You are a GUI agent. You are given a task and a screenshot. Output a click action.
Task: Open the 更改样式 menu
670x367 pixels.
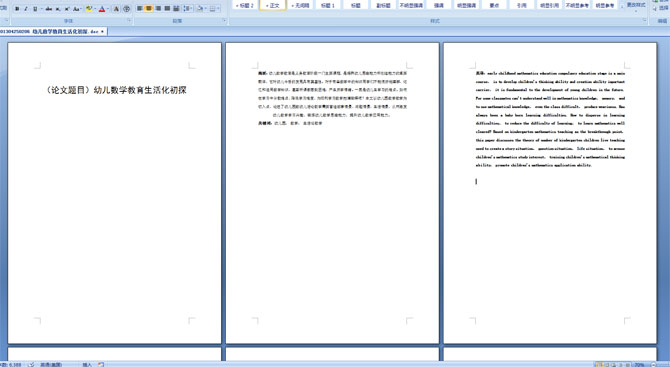click(635, 5)
